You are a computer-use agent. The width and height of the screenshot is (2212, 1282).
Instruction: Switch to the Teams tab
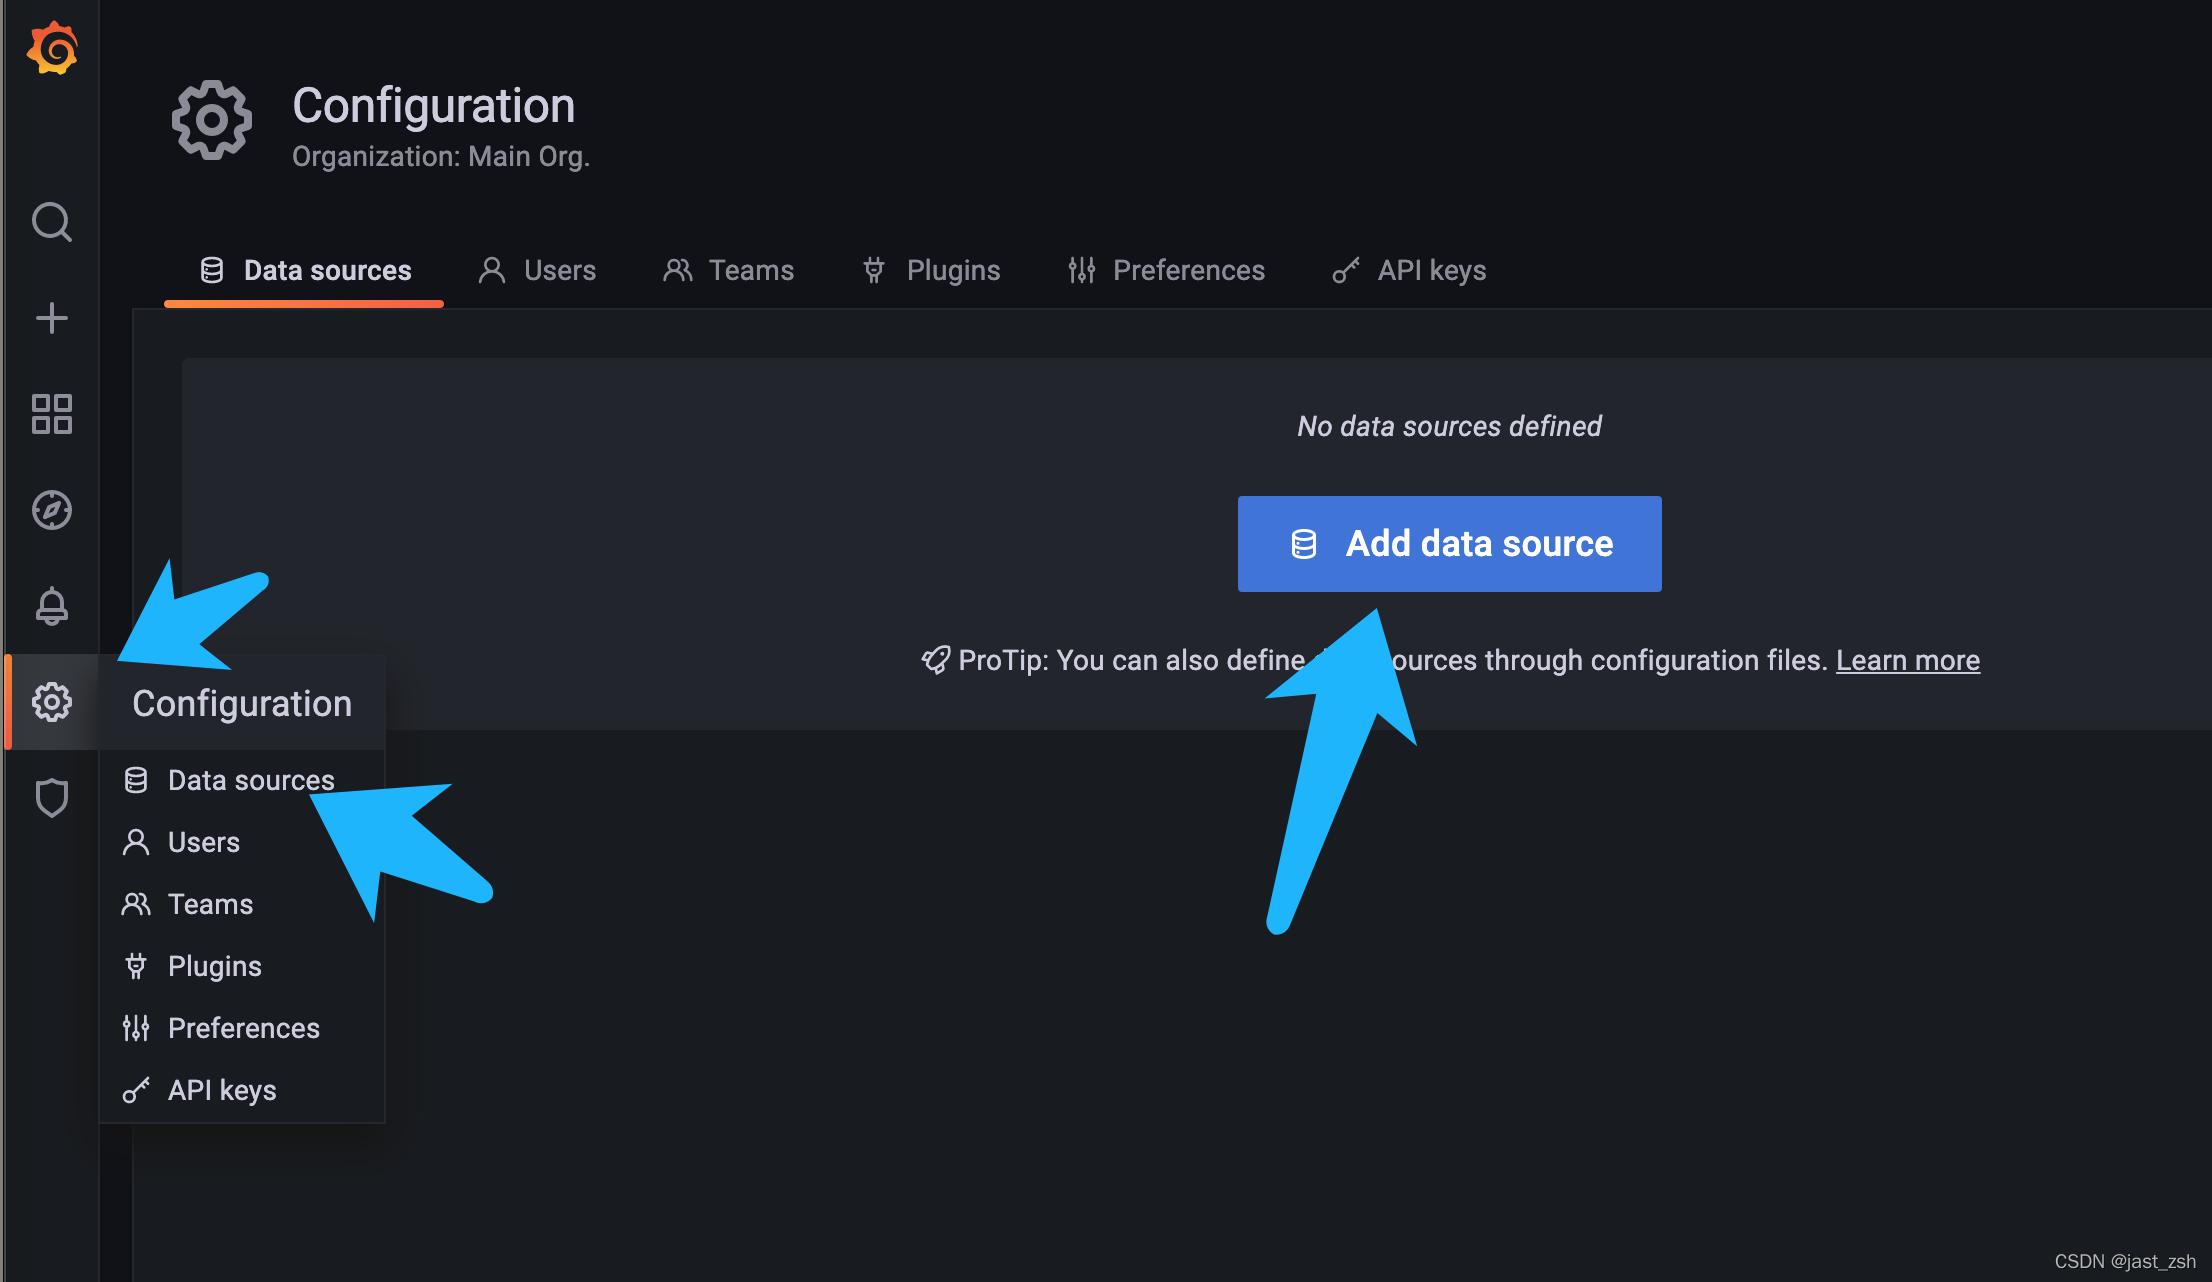point(728,270)
